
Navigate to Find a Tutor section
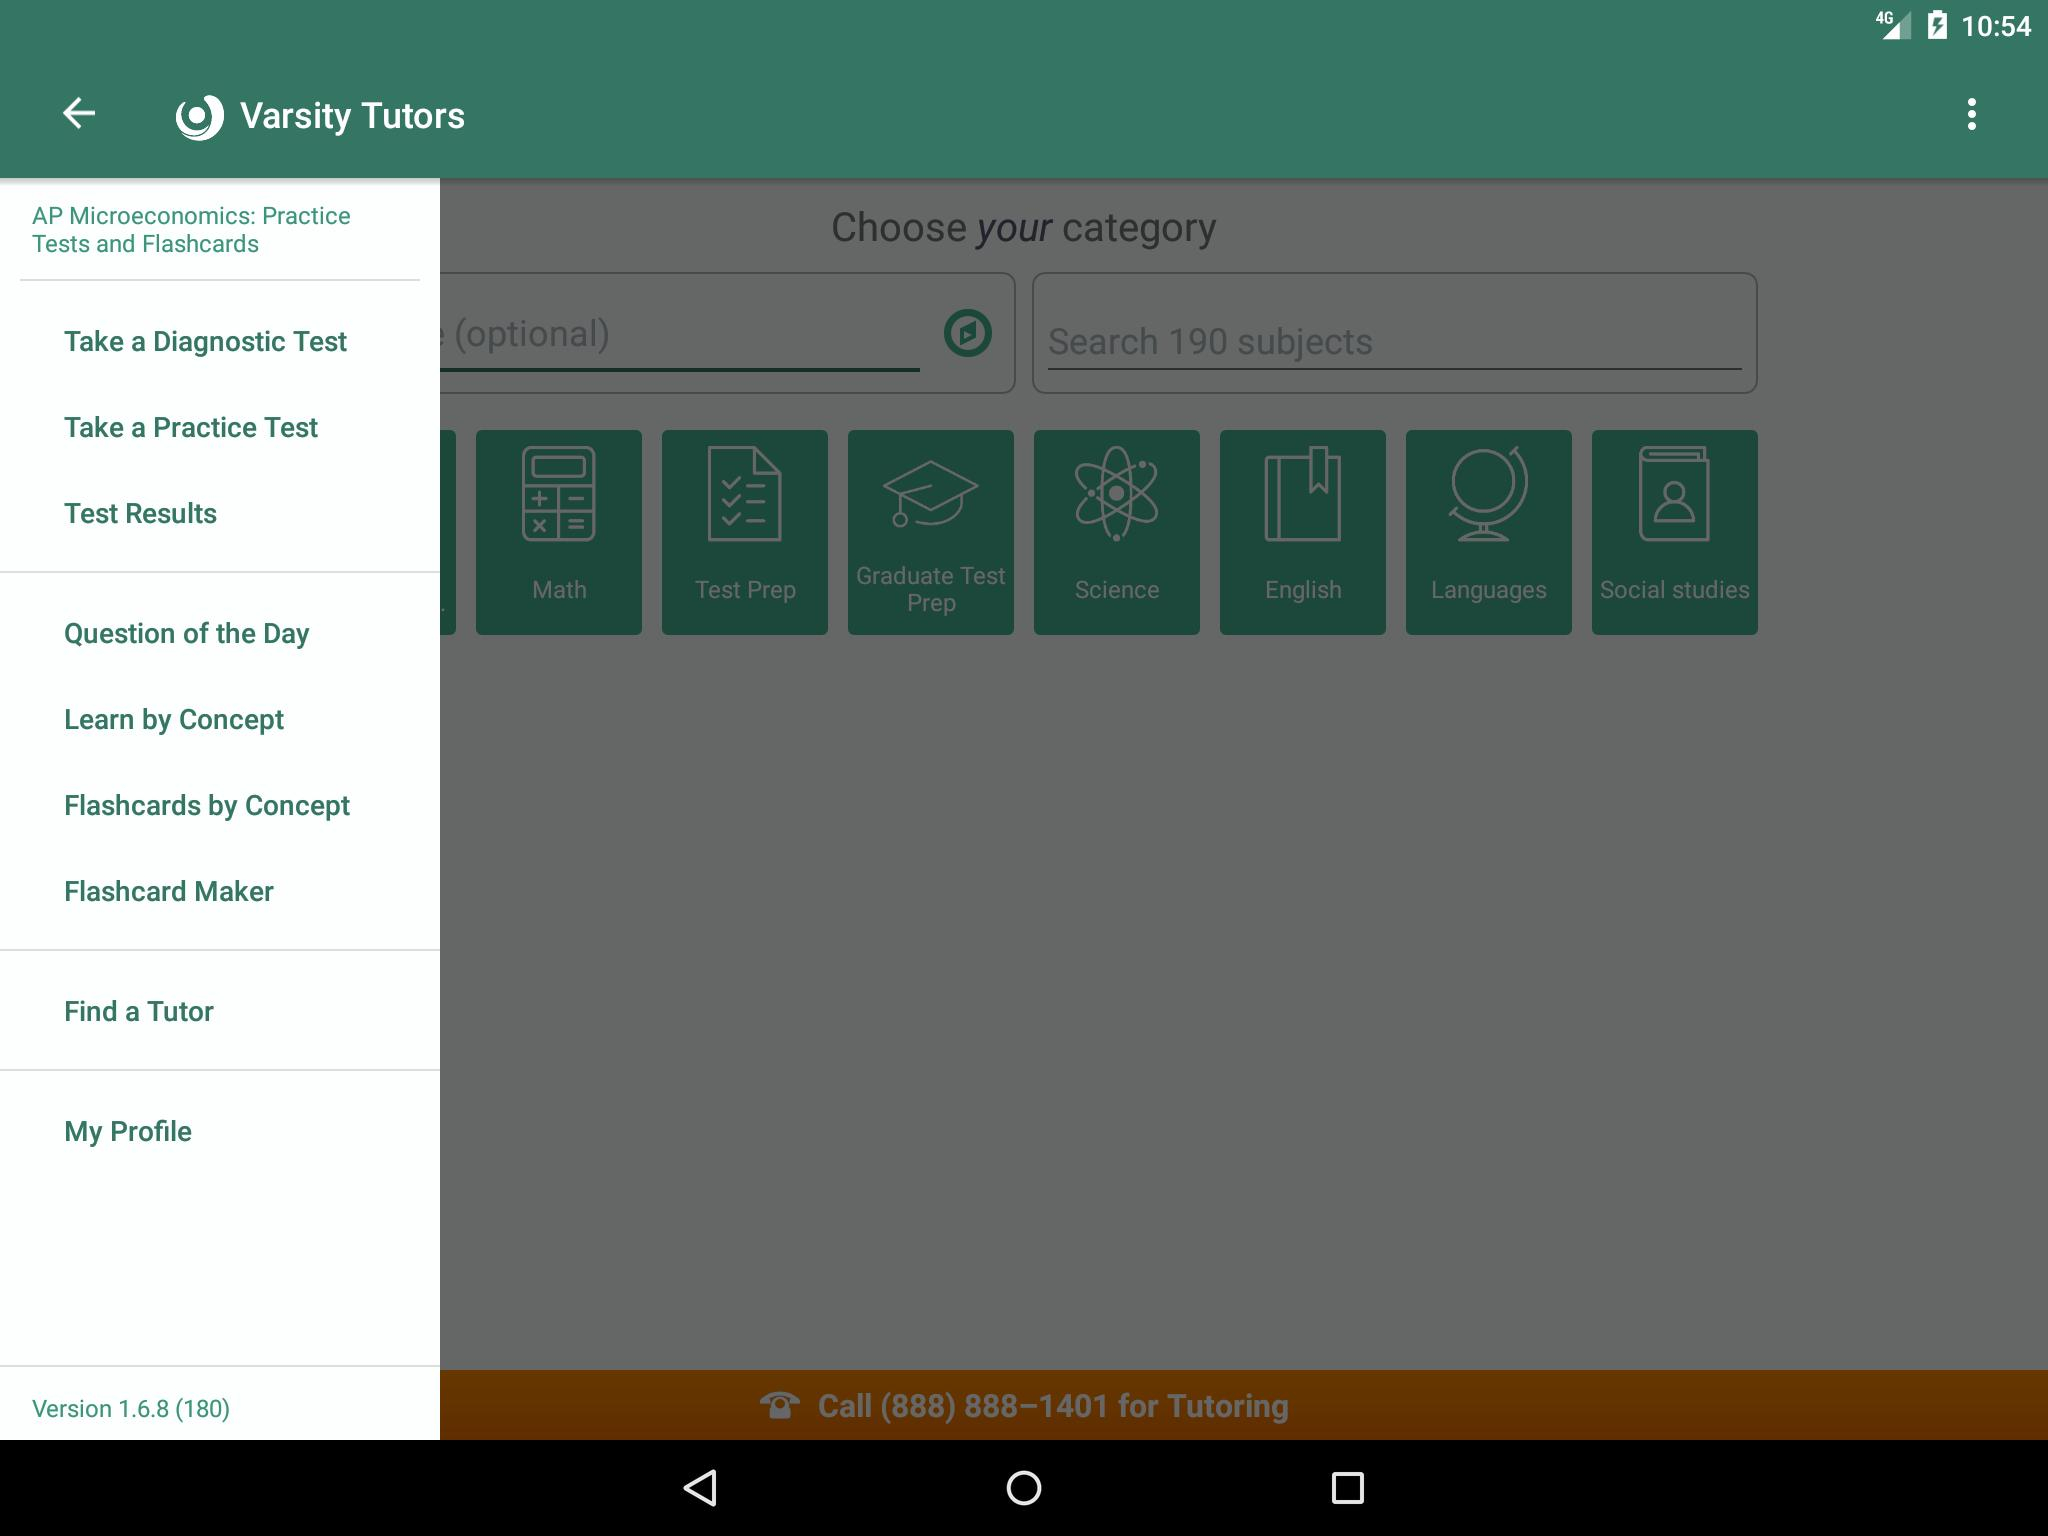(x=139, y=1010)
